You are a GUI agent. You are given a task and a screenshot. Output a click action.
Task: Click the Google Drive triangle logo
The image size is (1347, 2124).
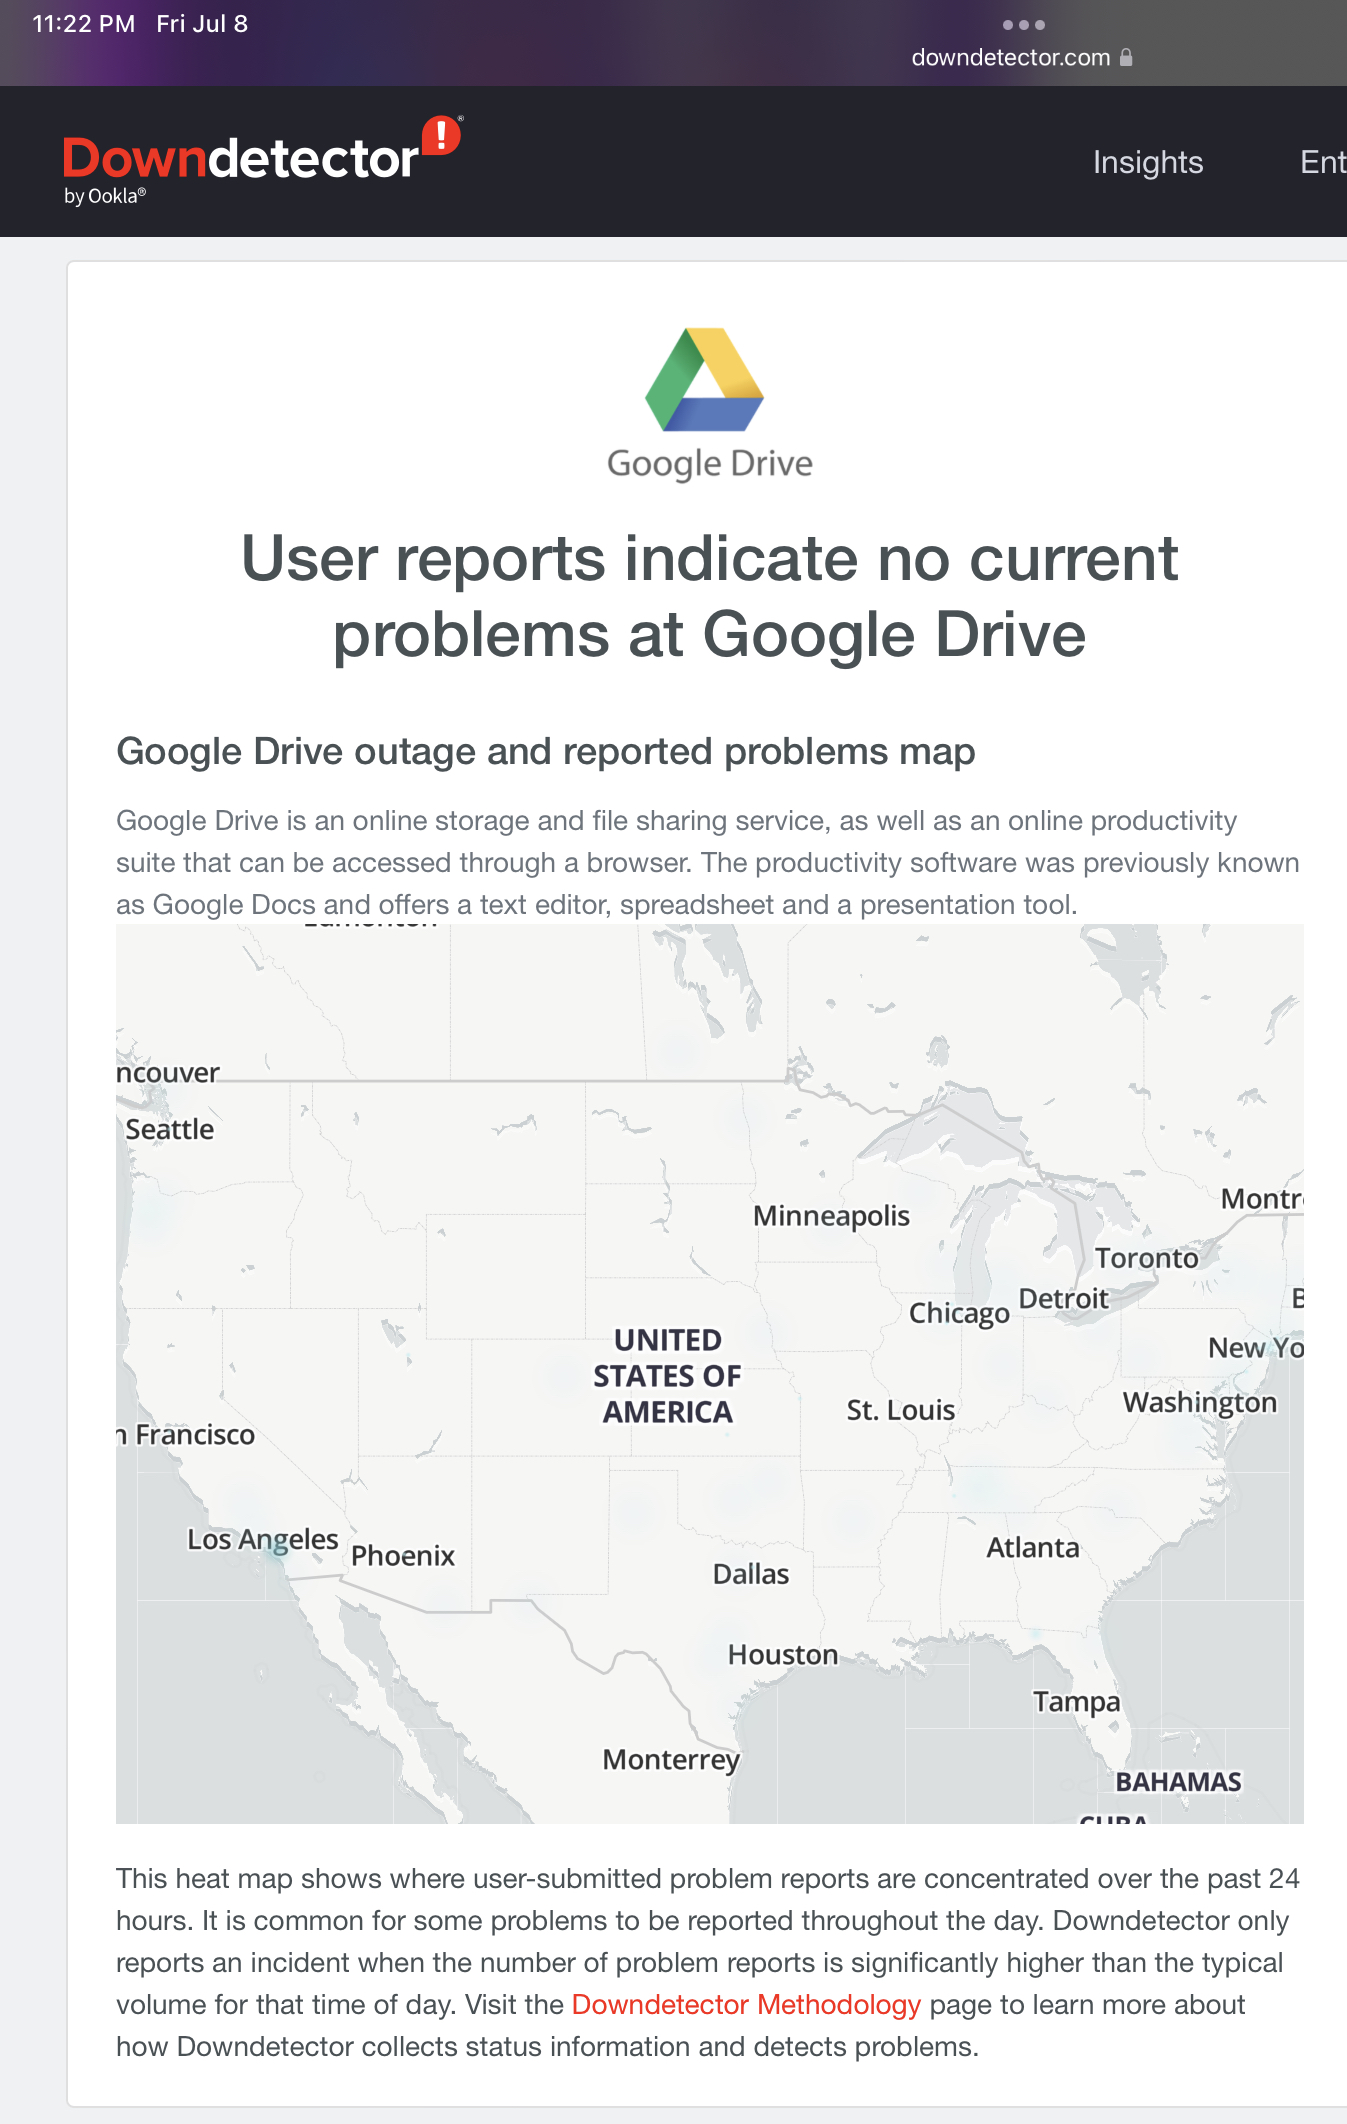coord(705,380)
